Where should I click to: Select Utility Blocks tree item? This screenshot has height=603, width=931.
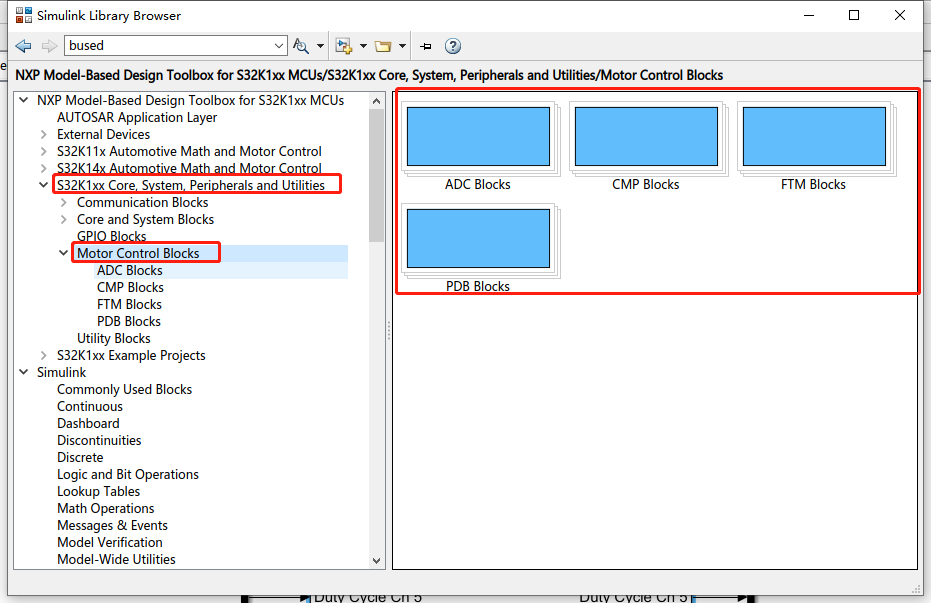click(x=114, y=338)
